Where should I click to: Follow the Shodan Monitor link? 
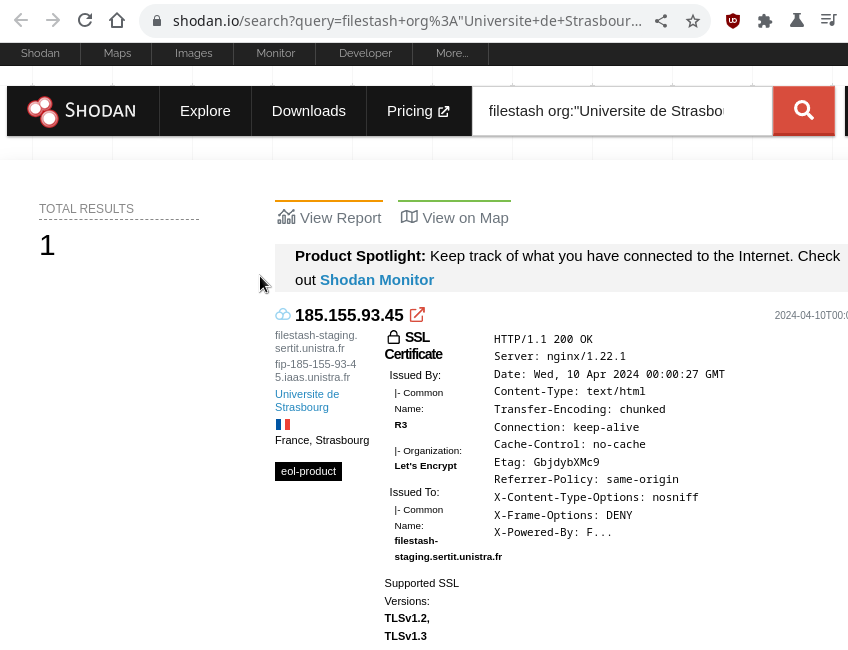click(x=377, y=280)
